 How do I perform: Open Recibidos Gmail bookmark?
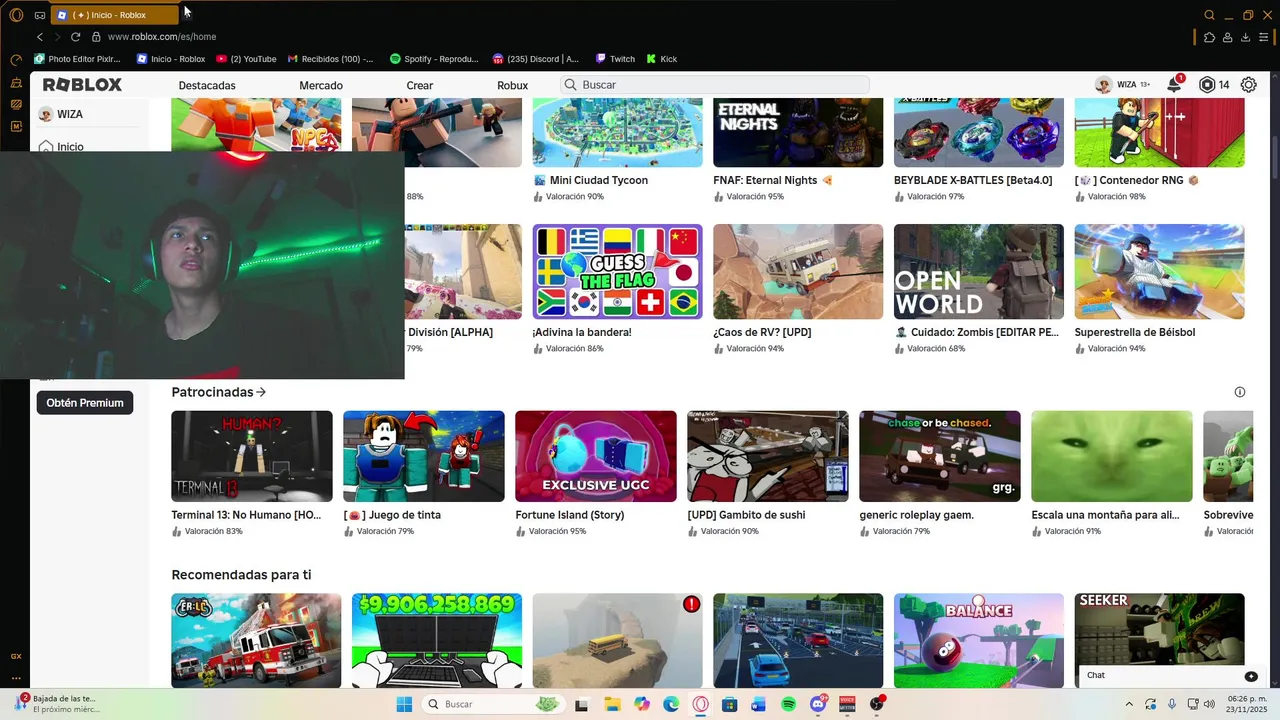pyautogui.click(x=331, y=59)
